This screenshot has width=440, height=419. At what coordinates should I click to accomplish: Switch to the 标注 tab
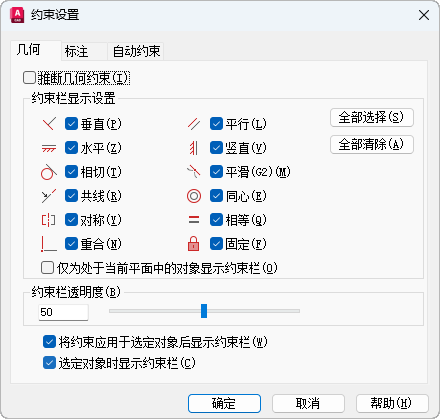(76, 52)
